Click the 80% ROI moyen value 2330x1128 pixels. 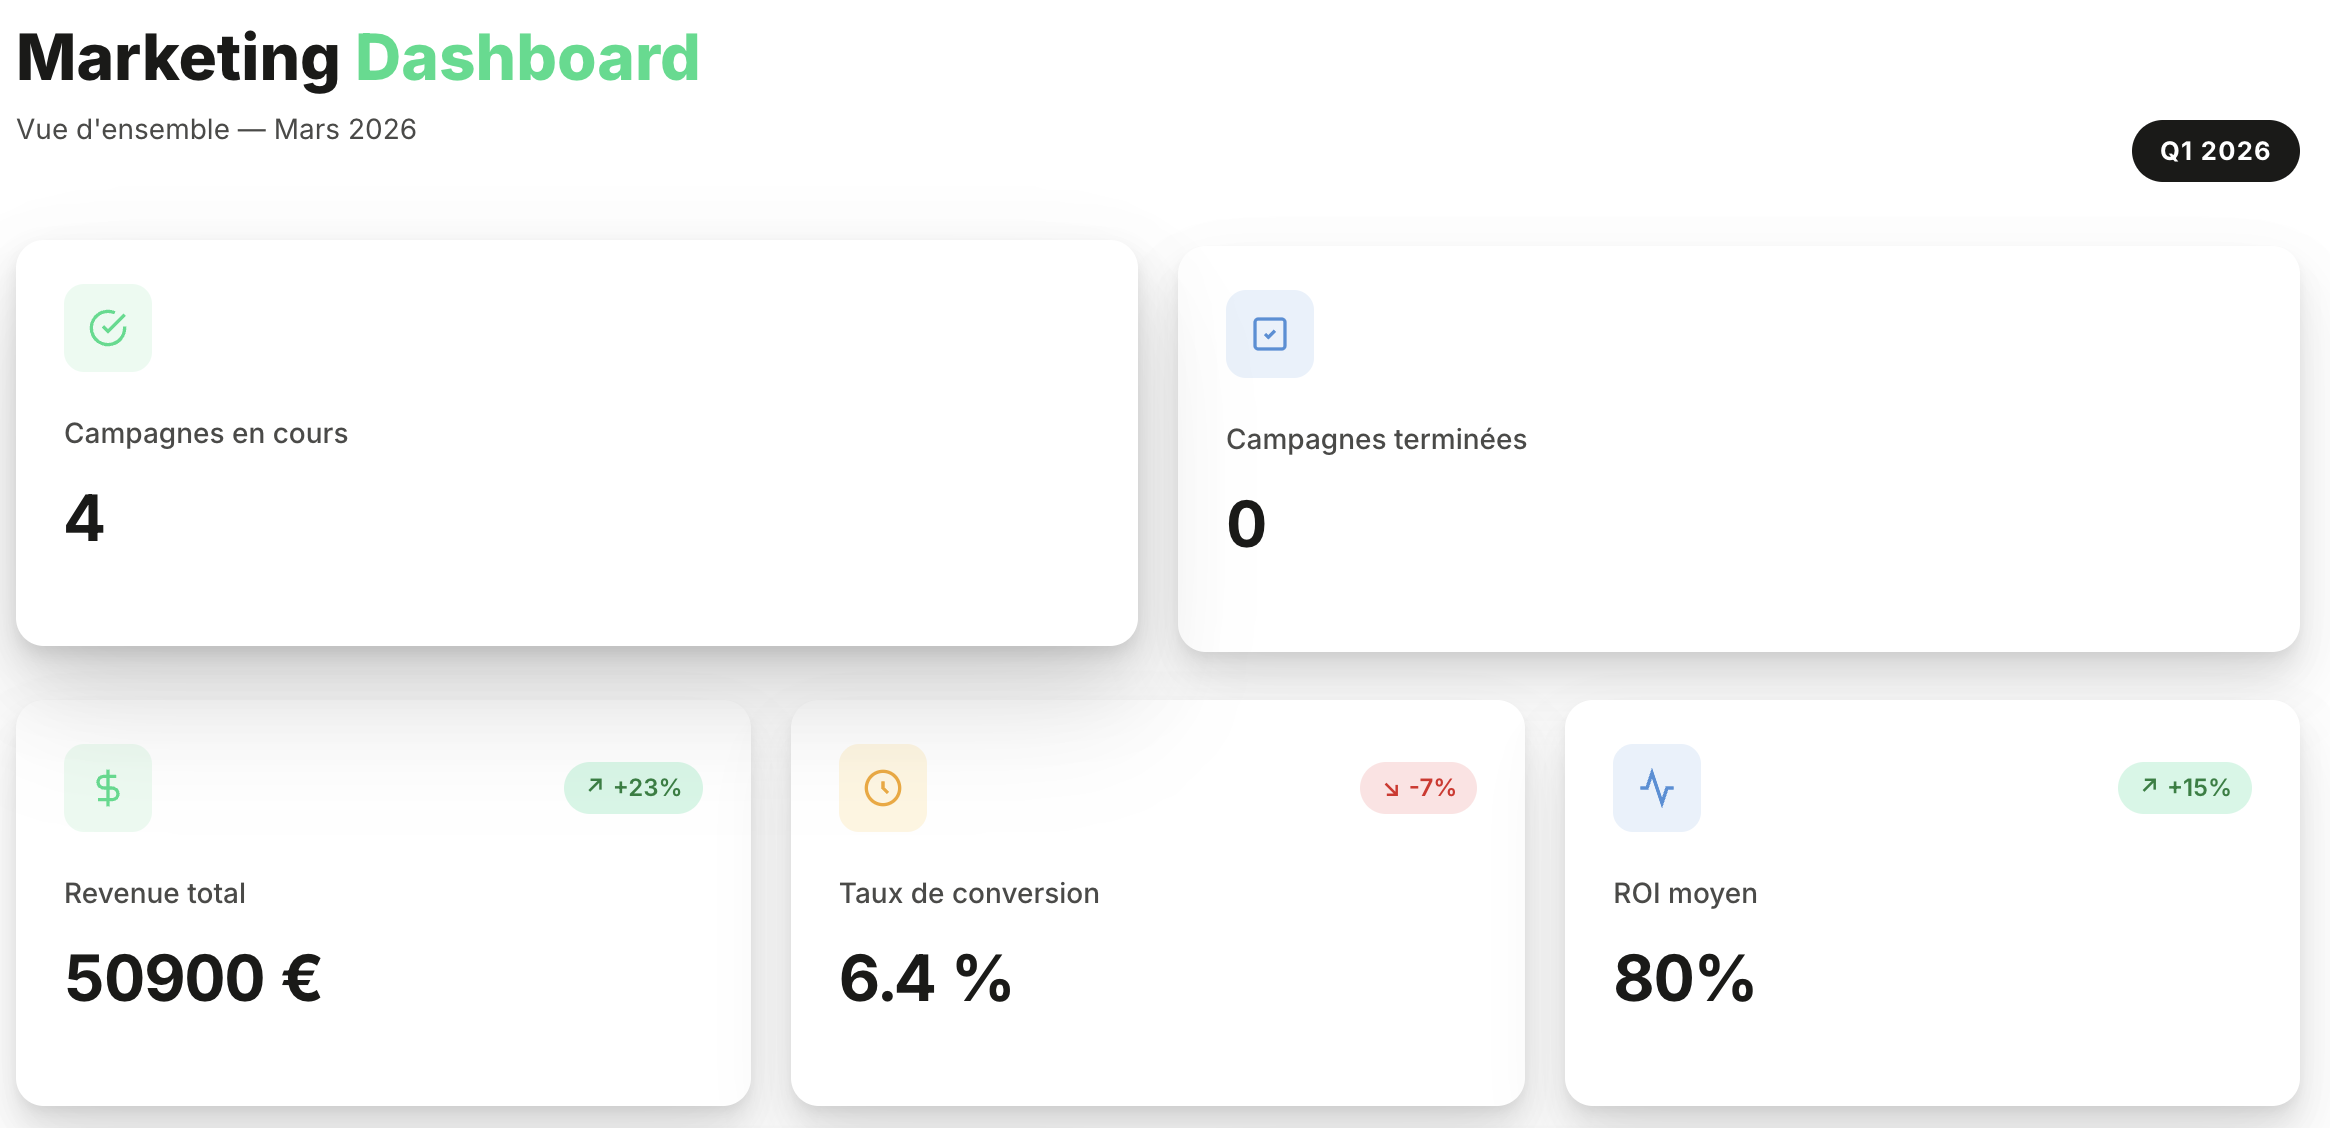(1684, 978)
